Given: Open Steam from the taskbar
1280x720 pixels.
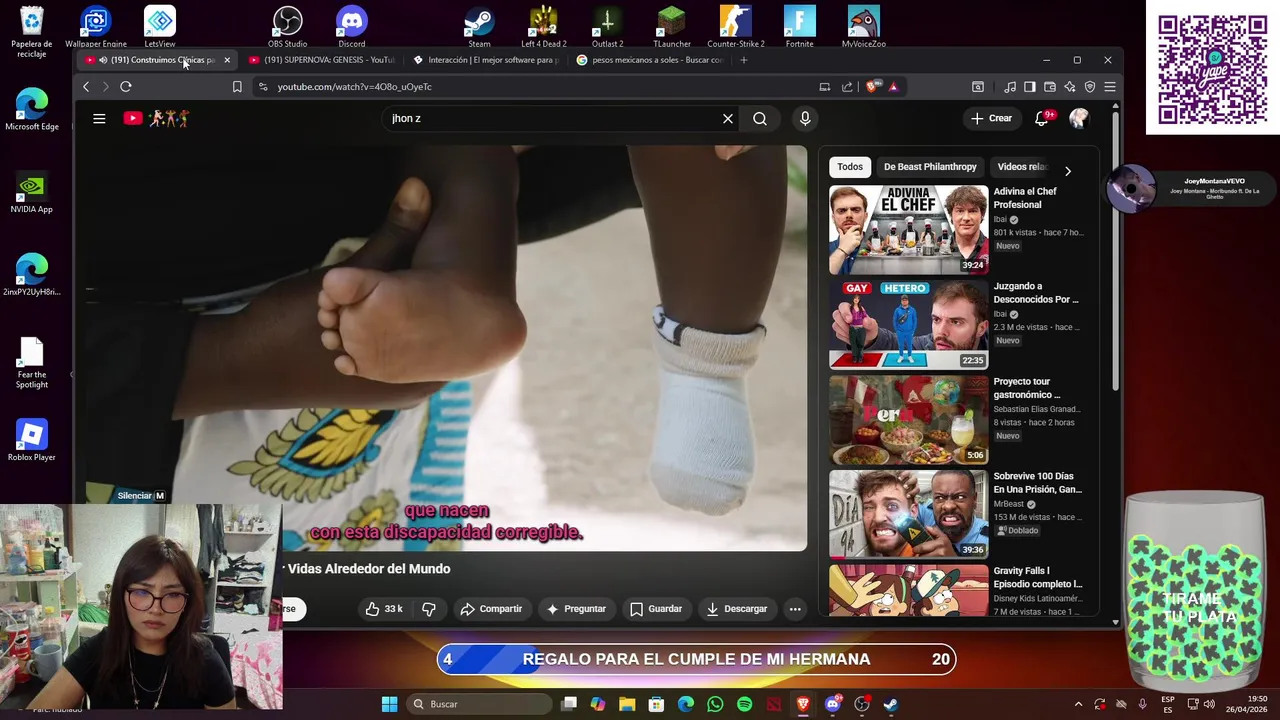Looking at the screenshot, I should 891,704.
